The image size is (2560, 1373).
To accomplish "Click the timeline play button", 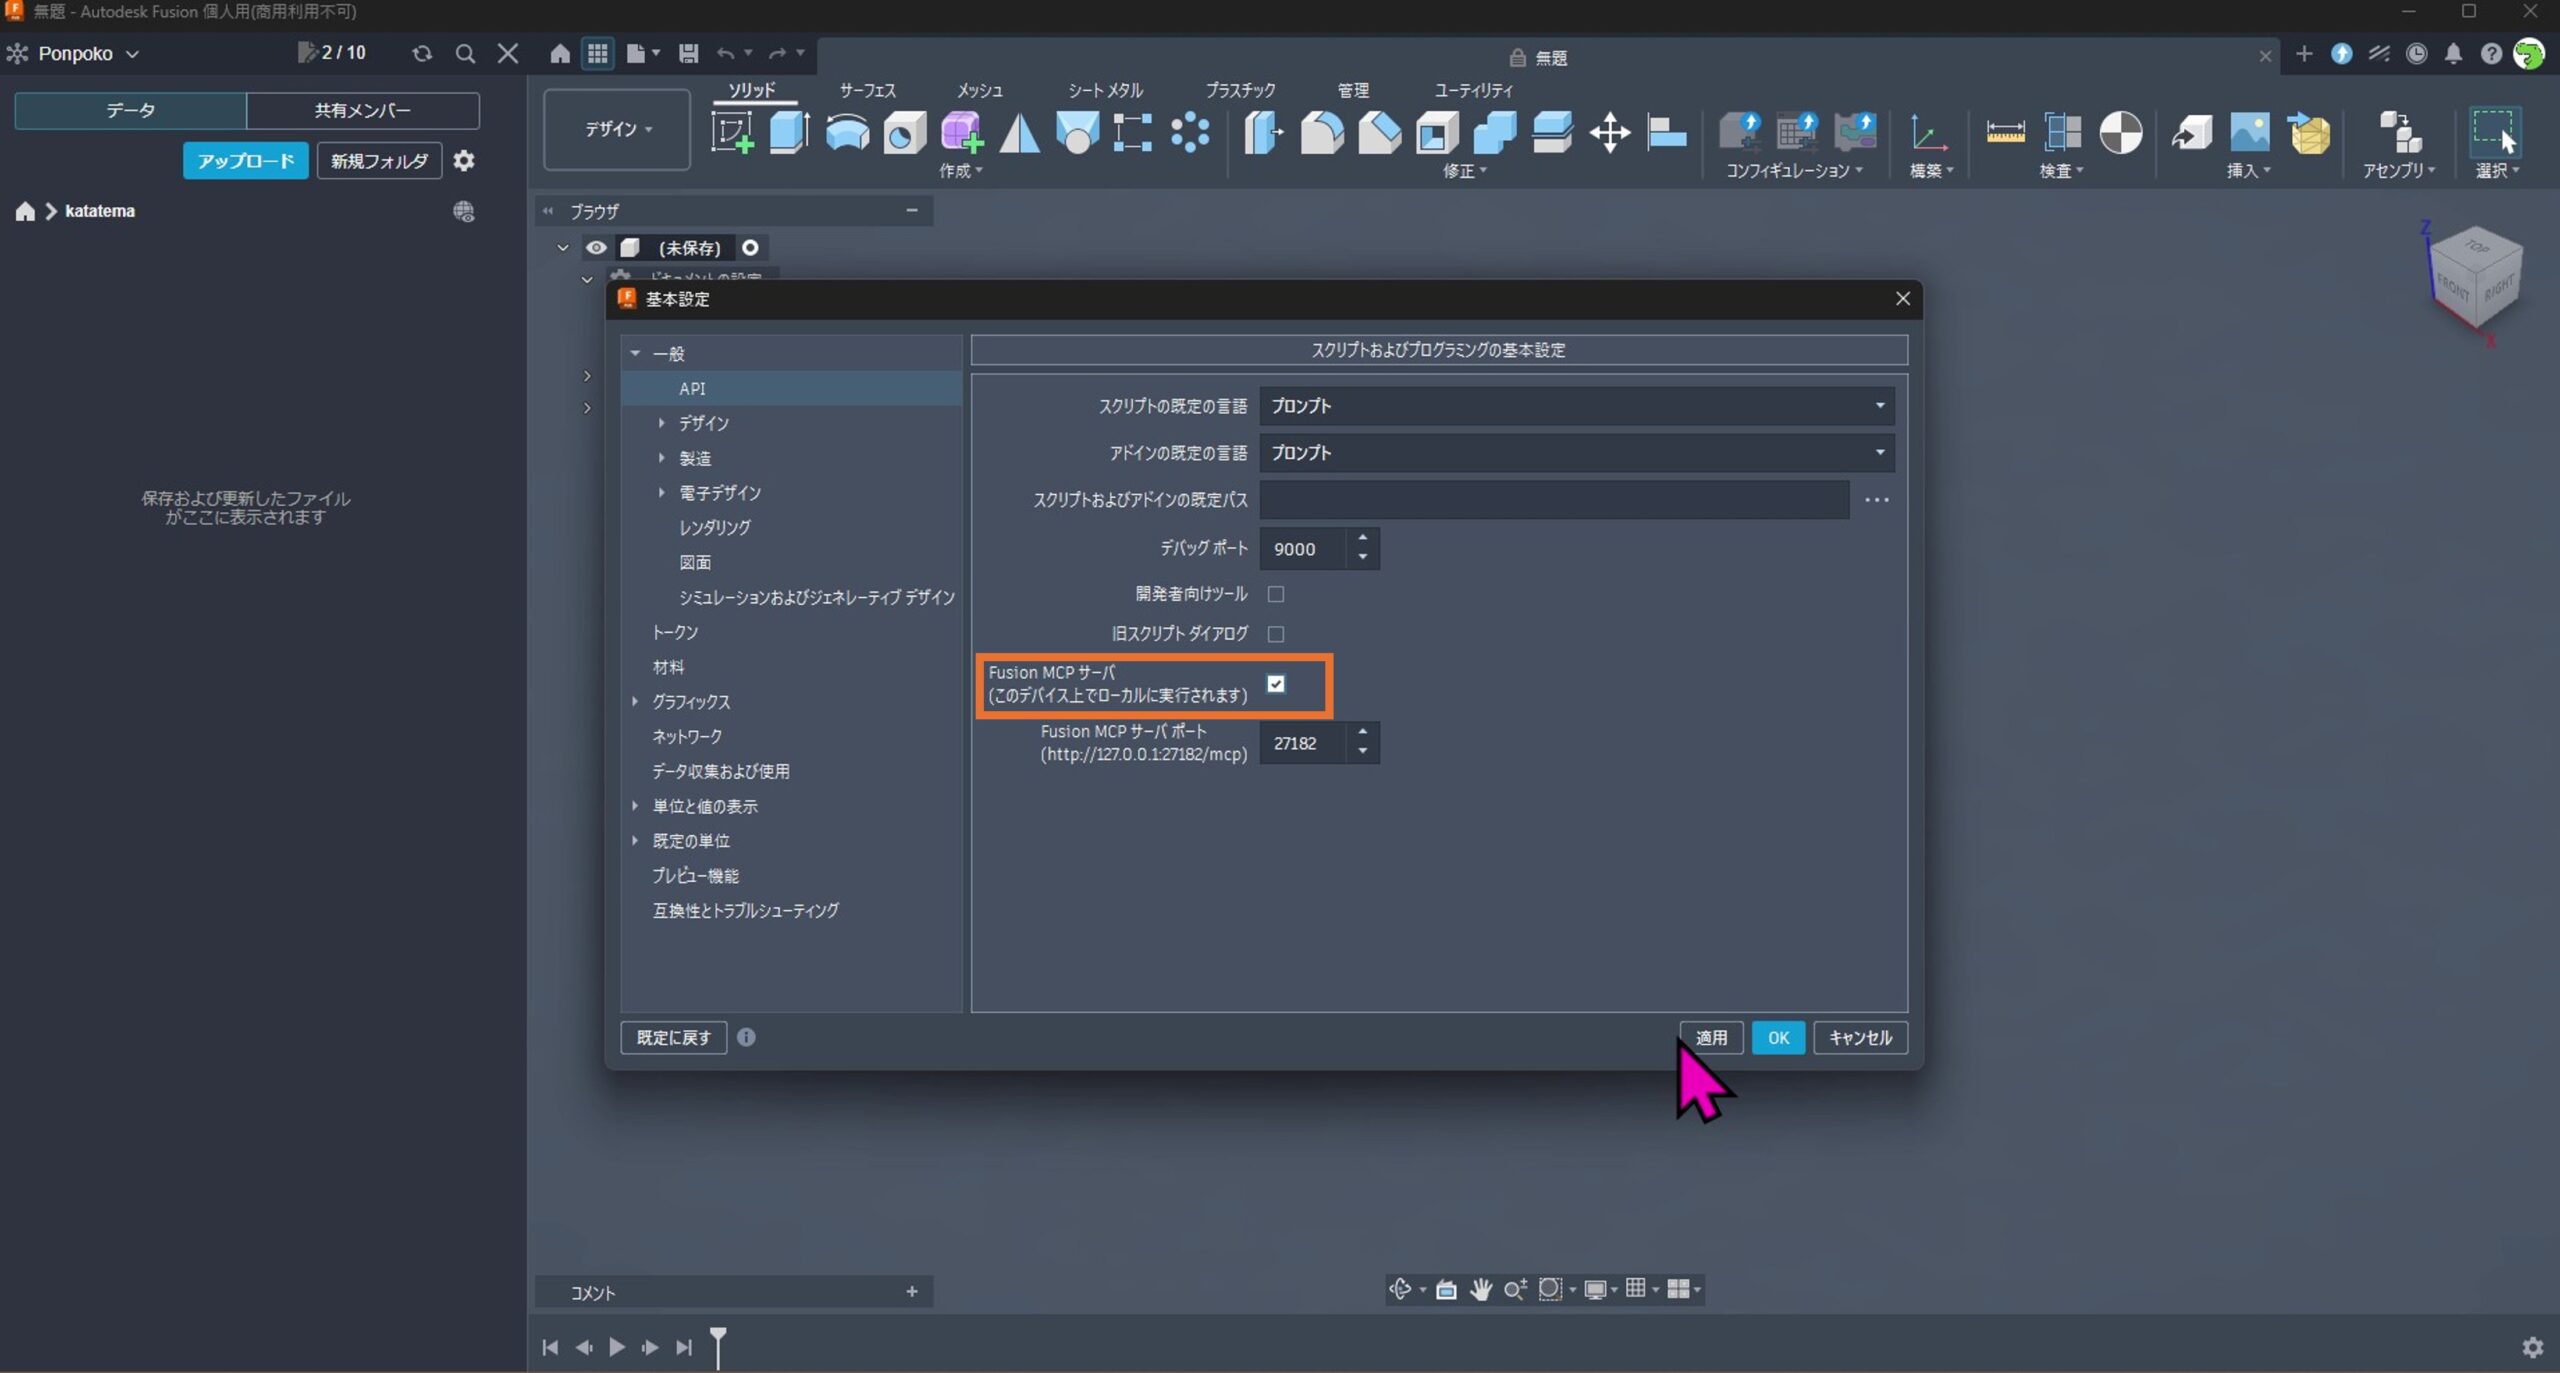I will tap(617, 1347).
